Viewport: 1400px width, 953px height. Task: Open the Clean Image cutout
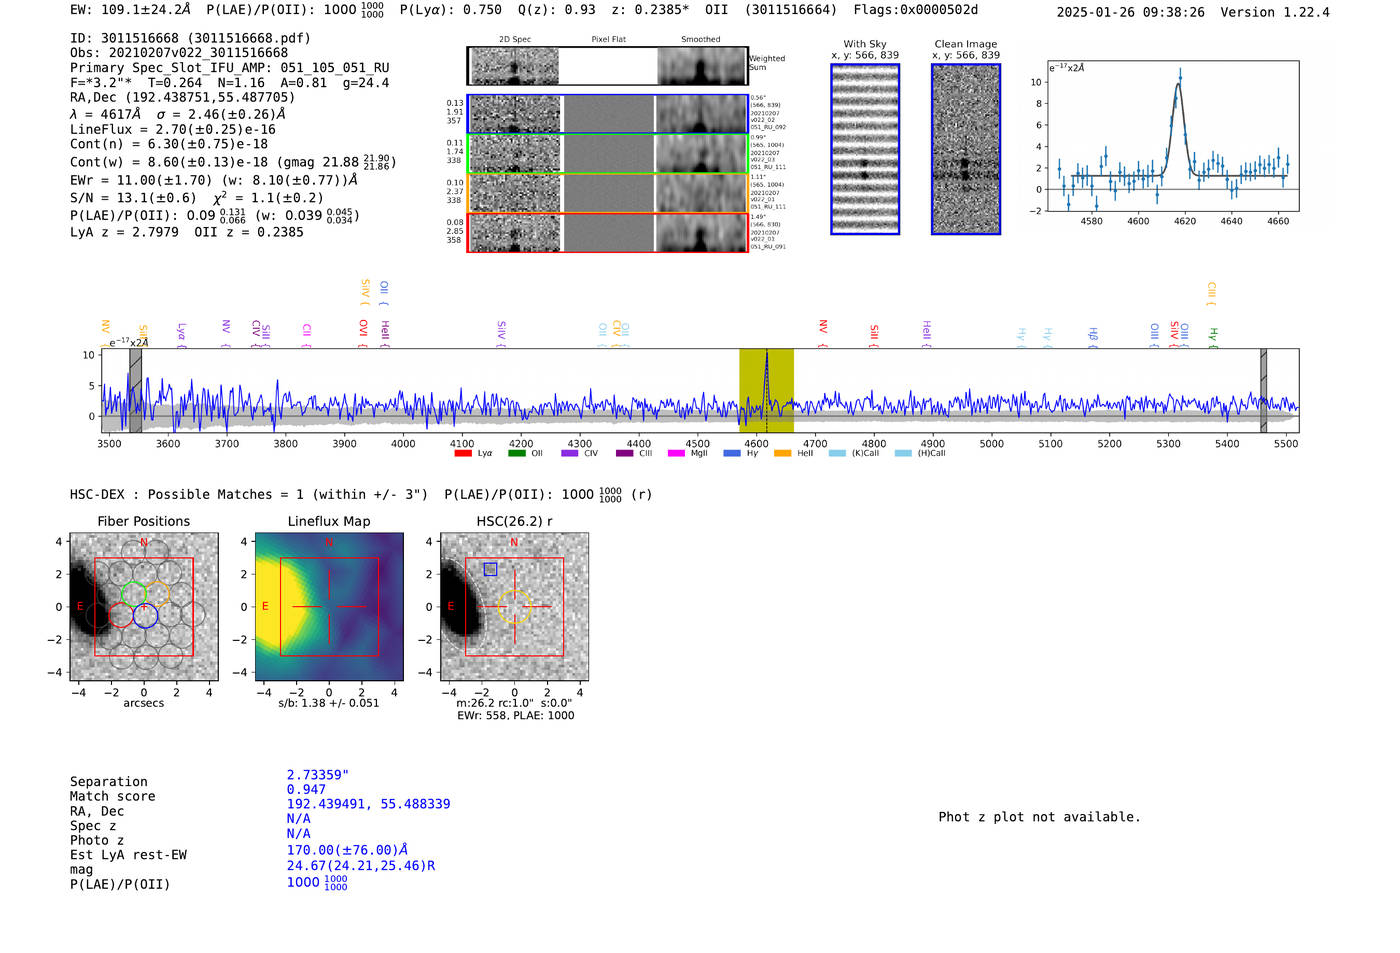(965, 149)
